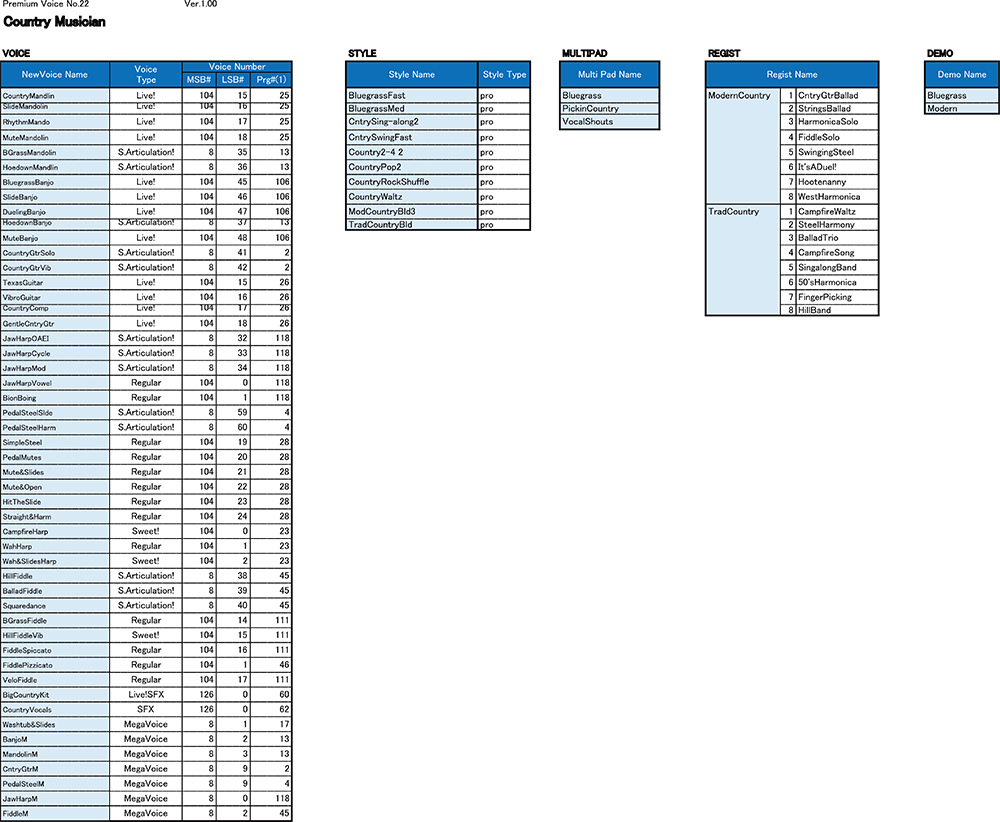The image size is (1000, 822).
Task: Select the Style Name column header
Action: point(411,75)
